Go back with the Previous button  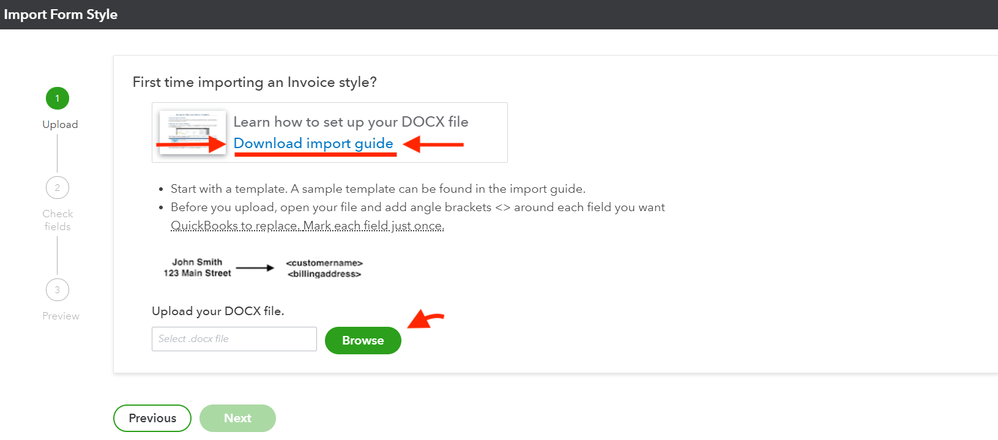click(x=152, y=418)
